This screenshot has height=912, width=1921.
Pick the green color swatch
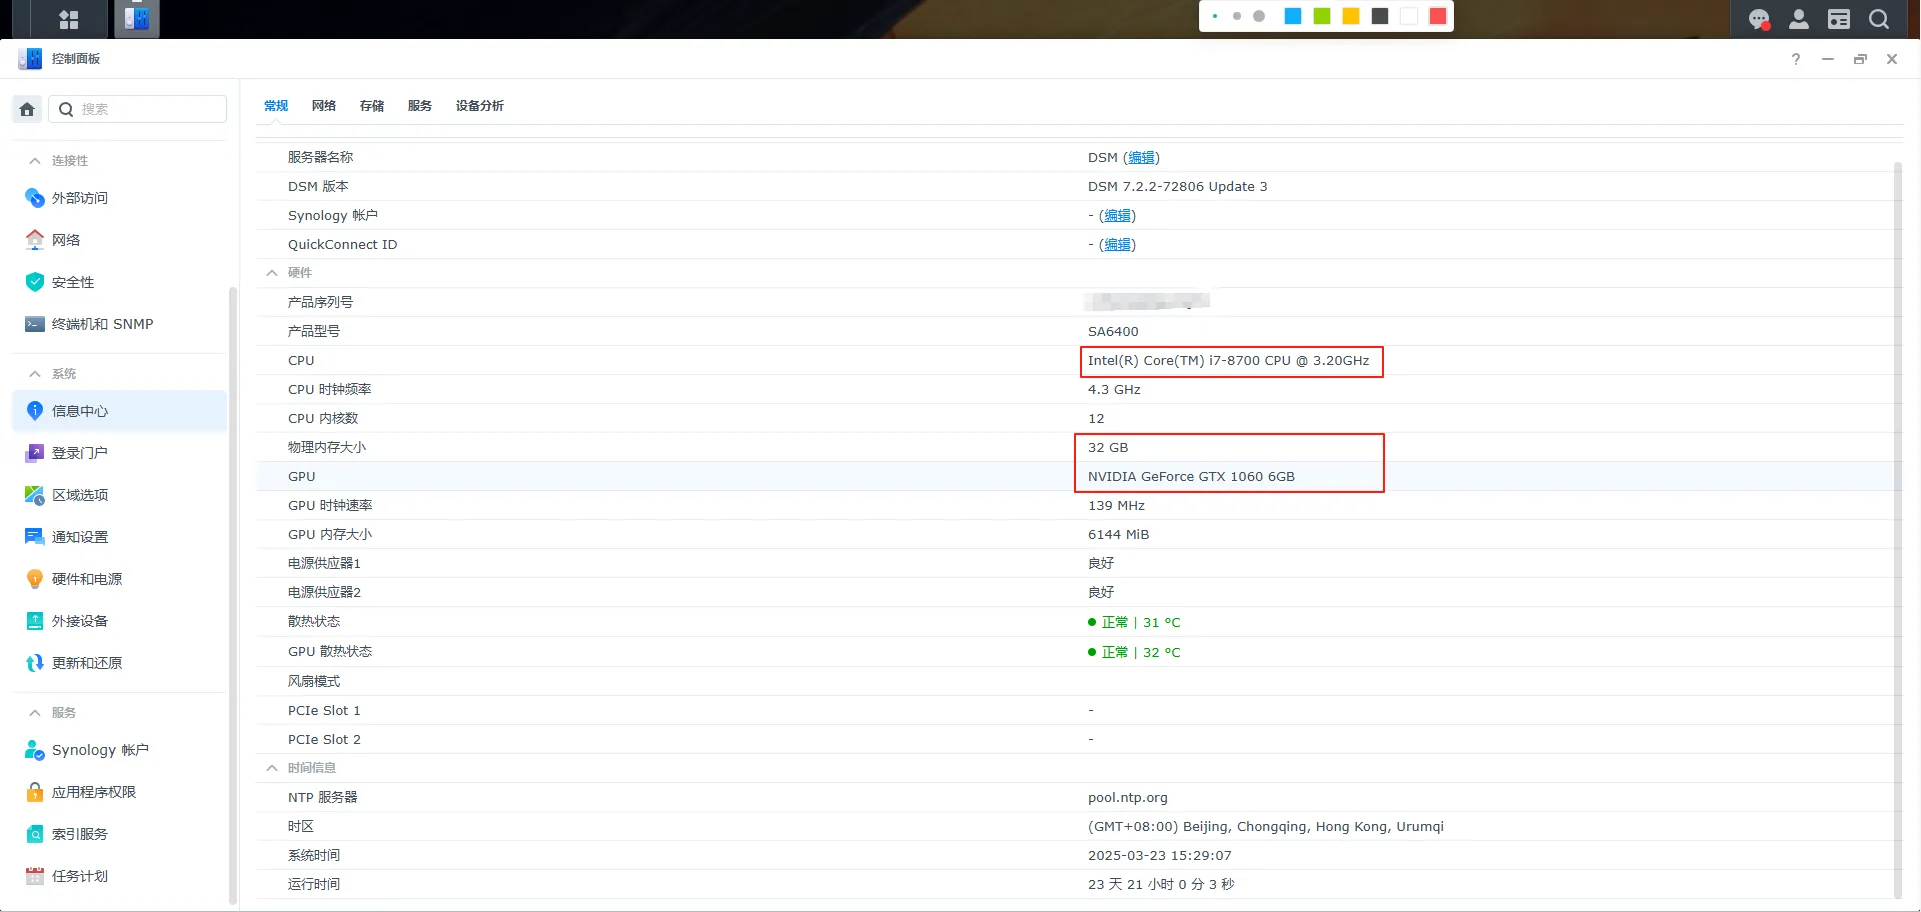pos(1322,16)
